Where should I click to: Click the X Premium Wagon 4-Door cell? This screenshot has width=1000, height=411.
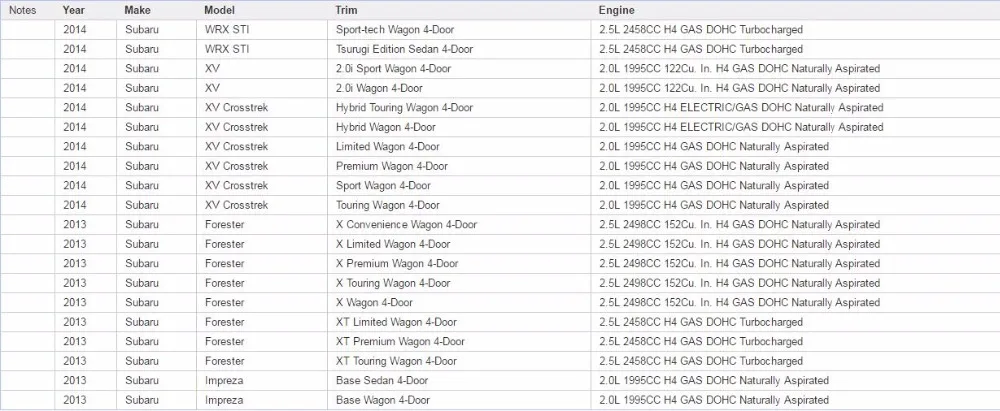click(x=460, y=264)
